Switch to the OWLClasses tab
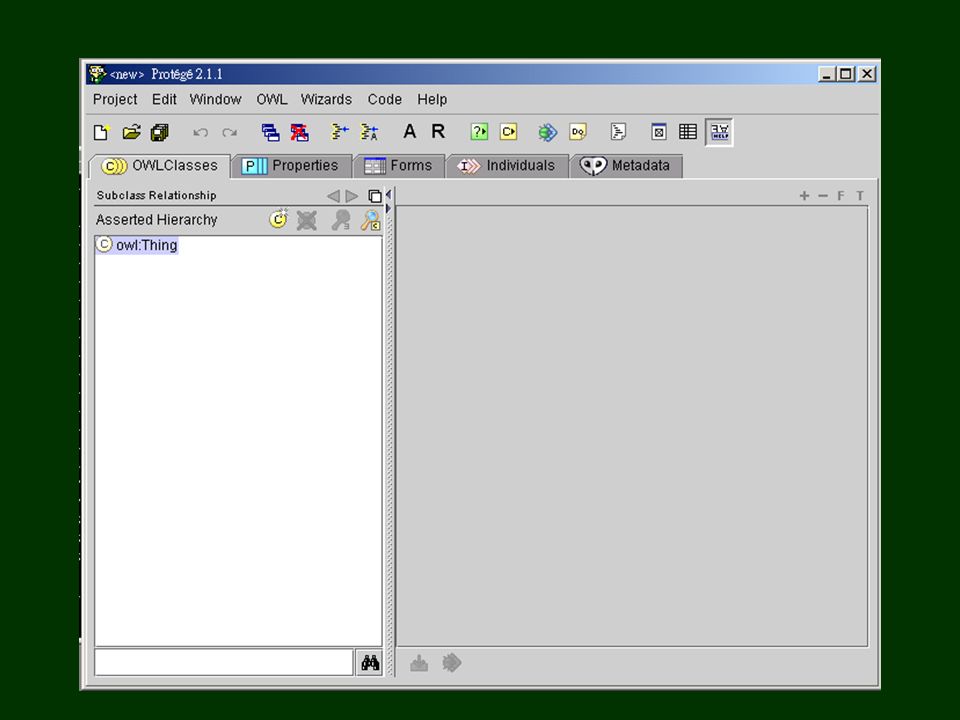Screen dimensions: 960x720 (160, 166)
